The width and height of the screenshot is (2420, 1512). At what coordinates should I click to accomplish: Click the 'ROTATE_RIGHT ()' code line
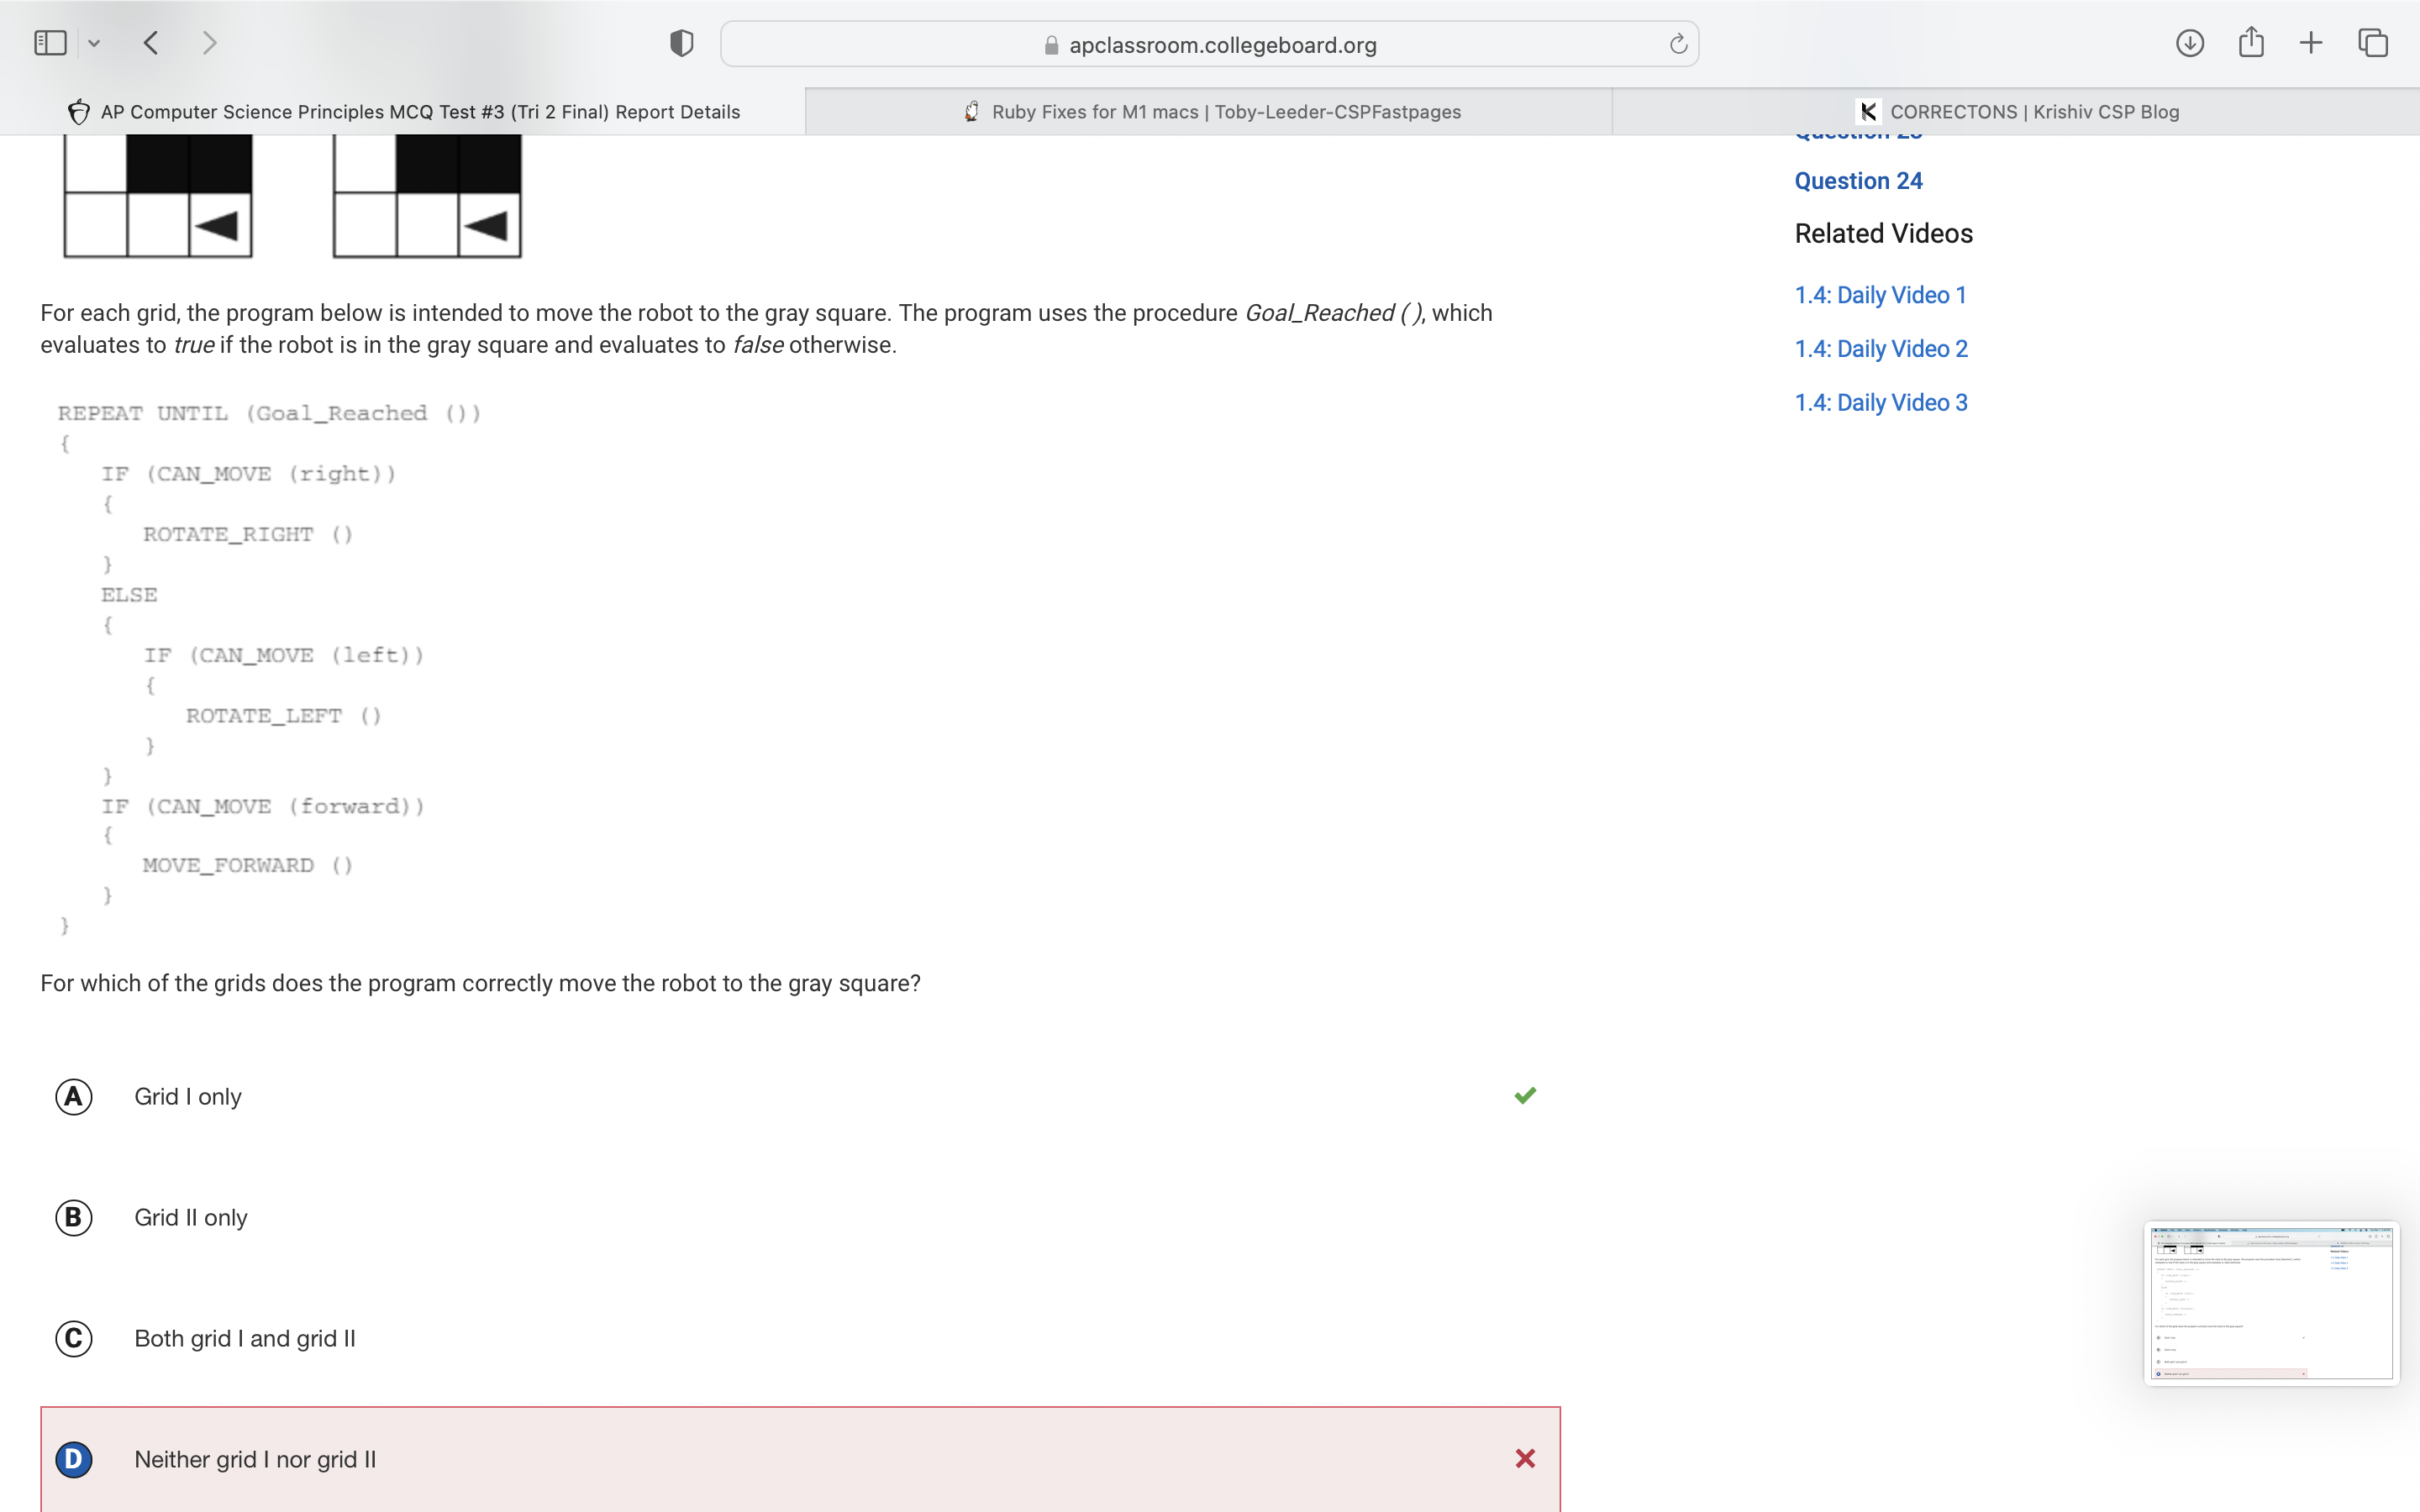click(248, 535)
